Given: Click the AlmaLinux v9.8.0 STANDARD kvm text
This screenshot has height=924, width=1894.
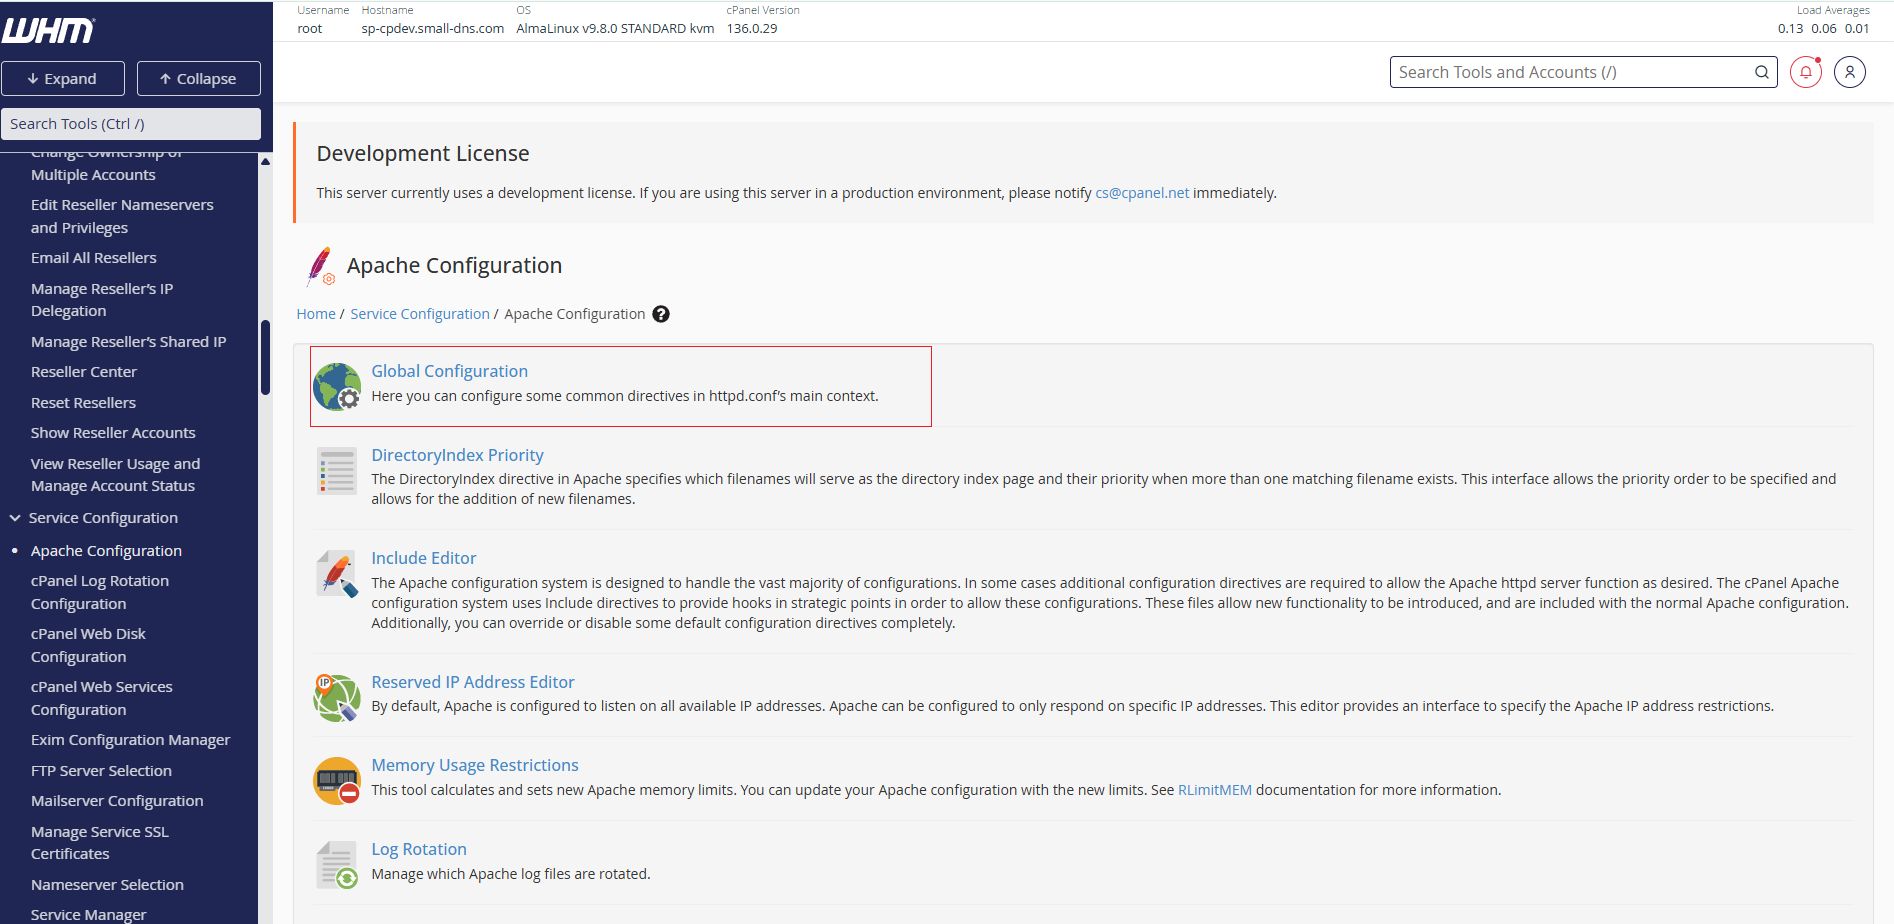Looking at the screenshot, I should [615, 28].
